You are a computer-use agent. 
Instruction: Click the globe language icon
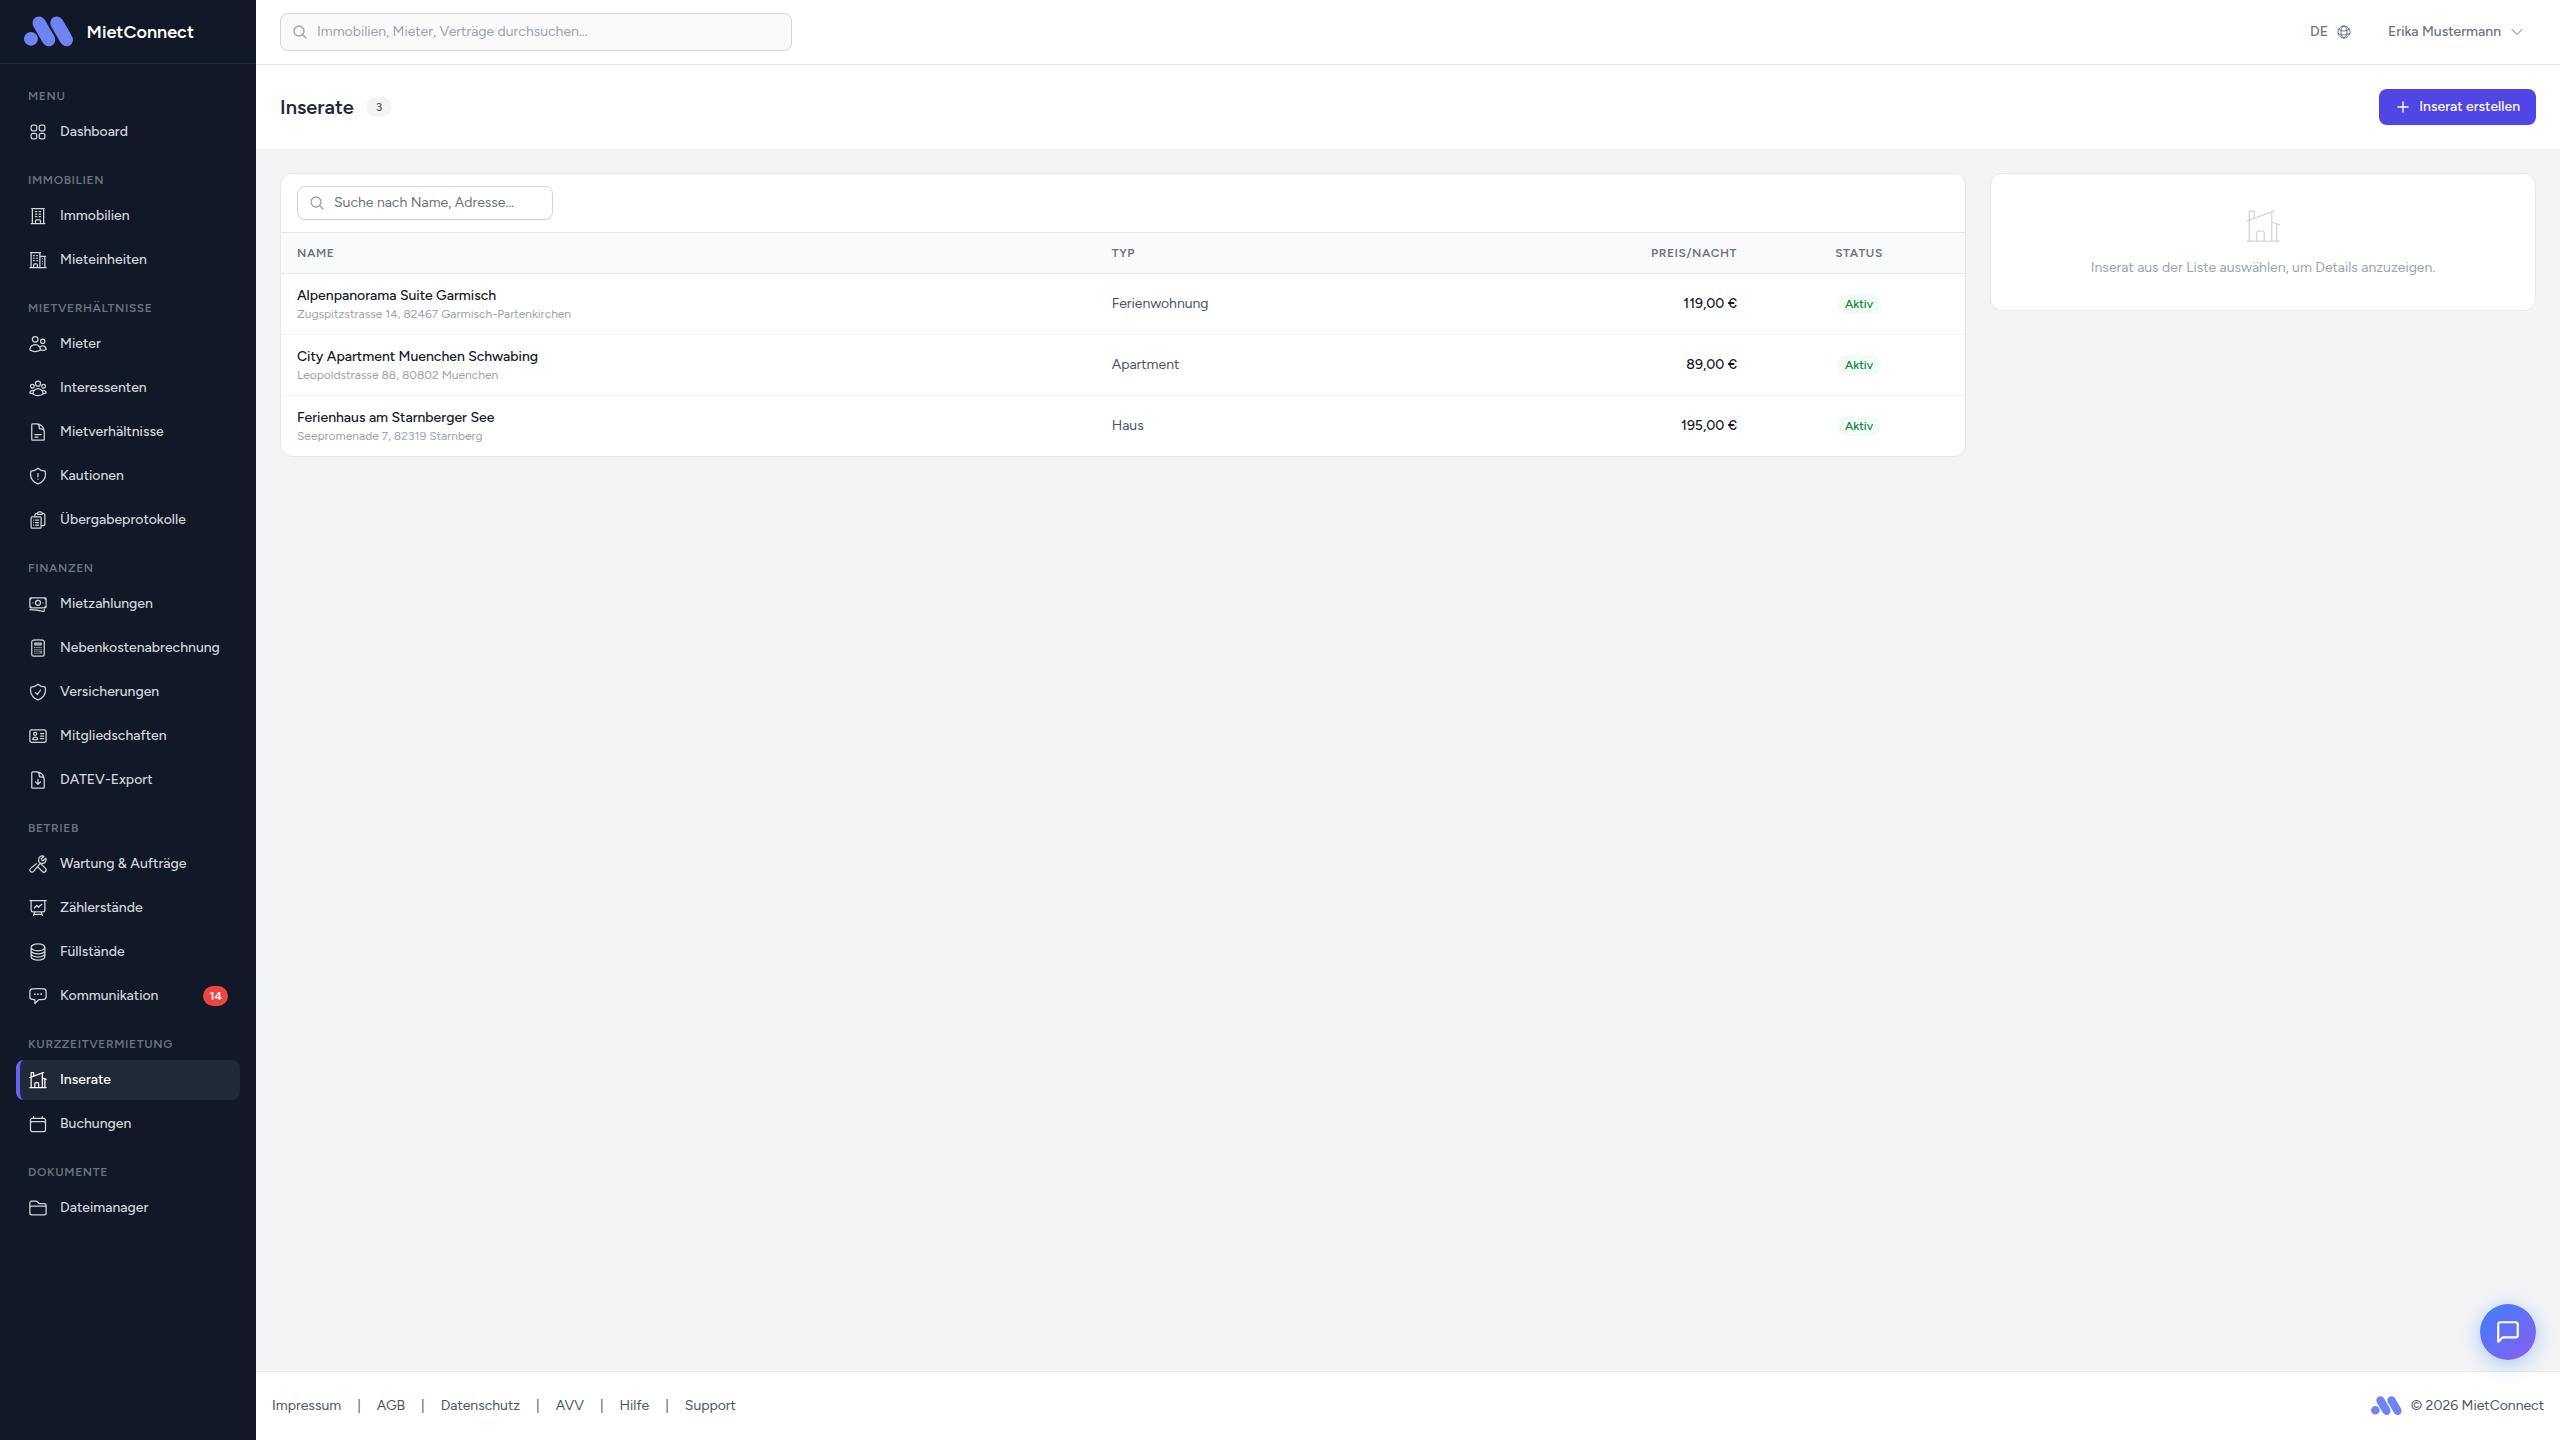coord(2344,32)
